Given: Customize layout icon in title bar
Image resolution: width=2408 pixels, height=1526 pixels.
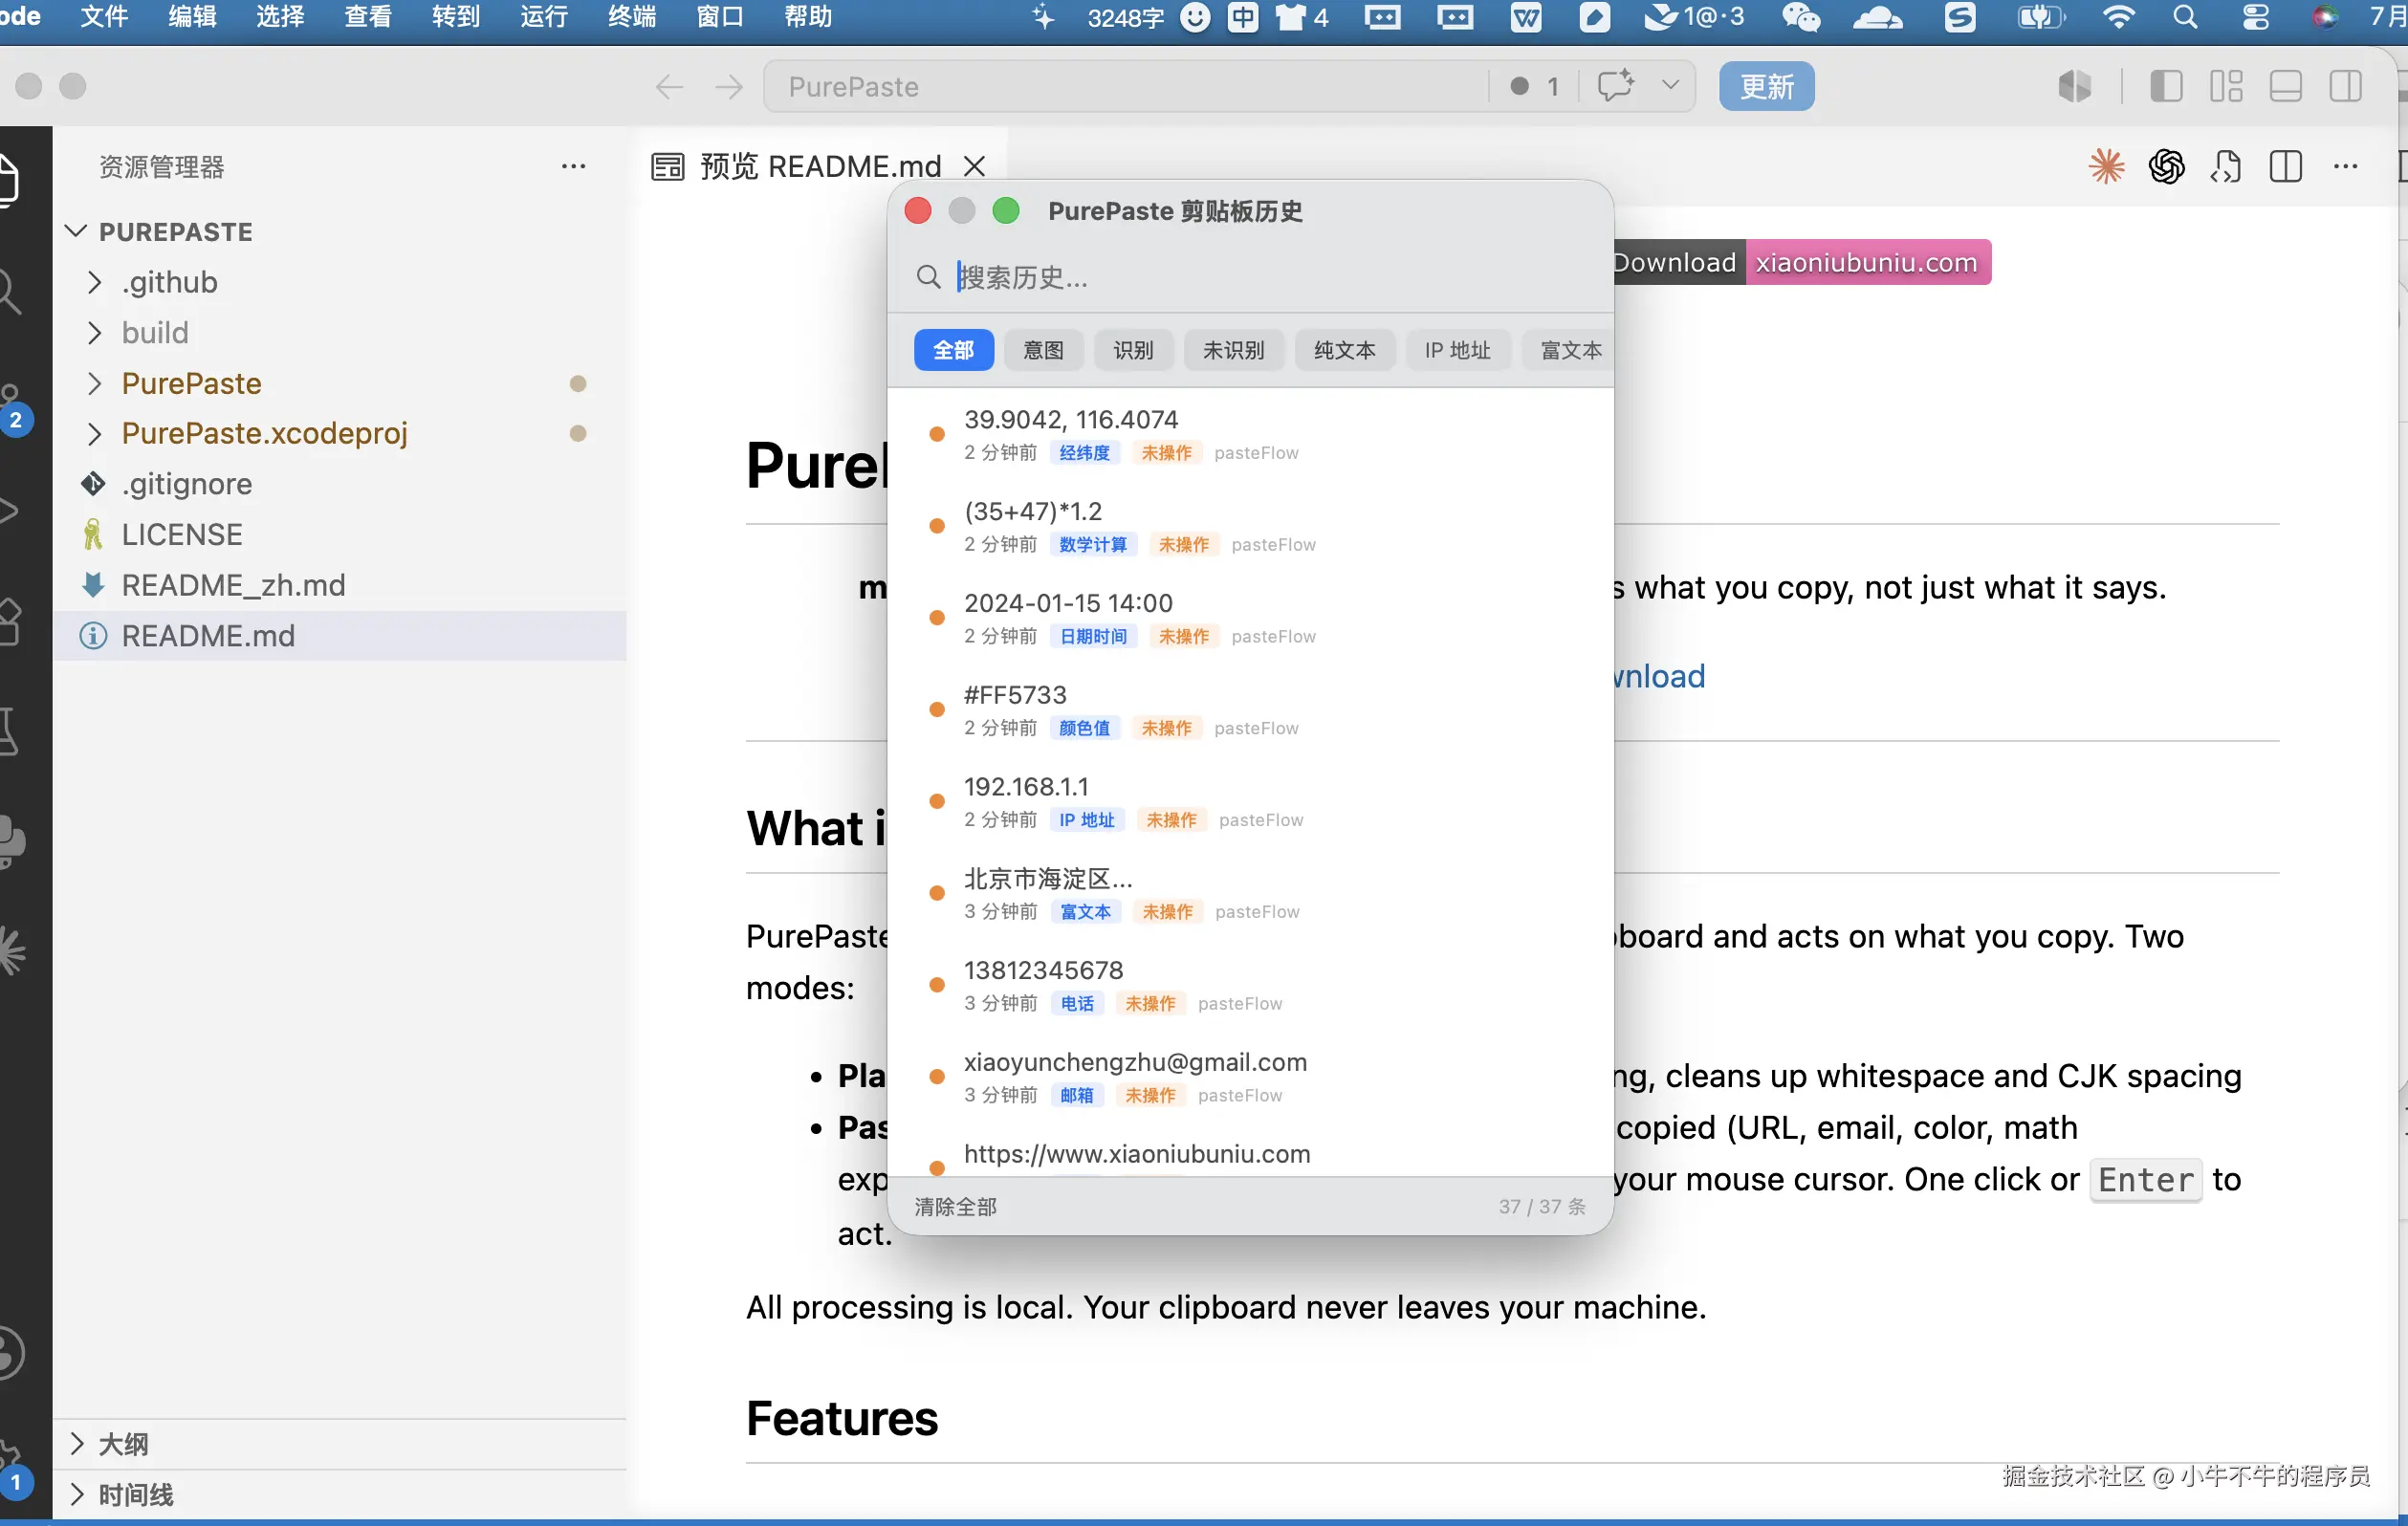Looking at the screenshot, I should (x=2225, y=86).
